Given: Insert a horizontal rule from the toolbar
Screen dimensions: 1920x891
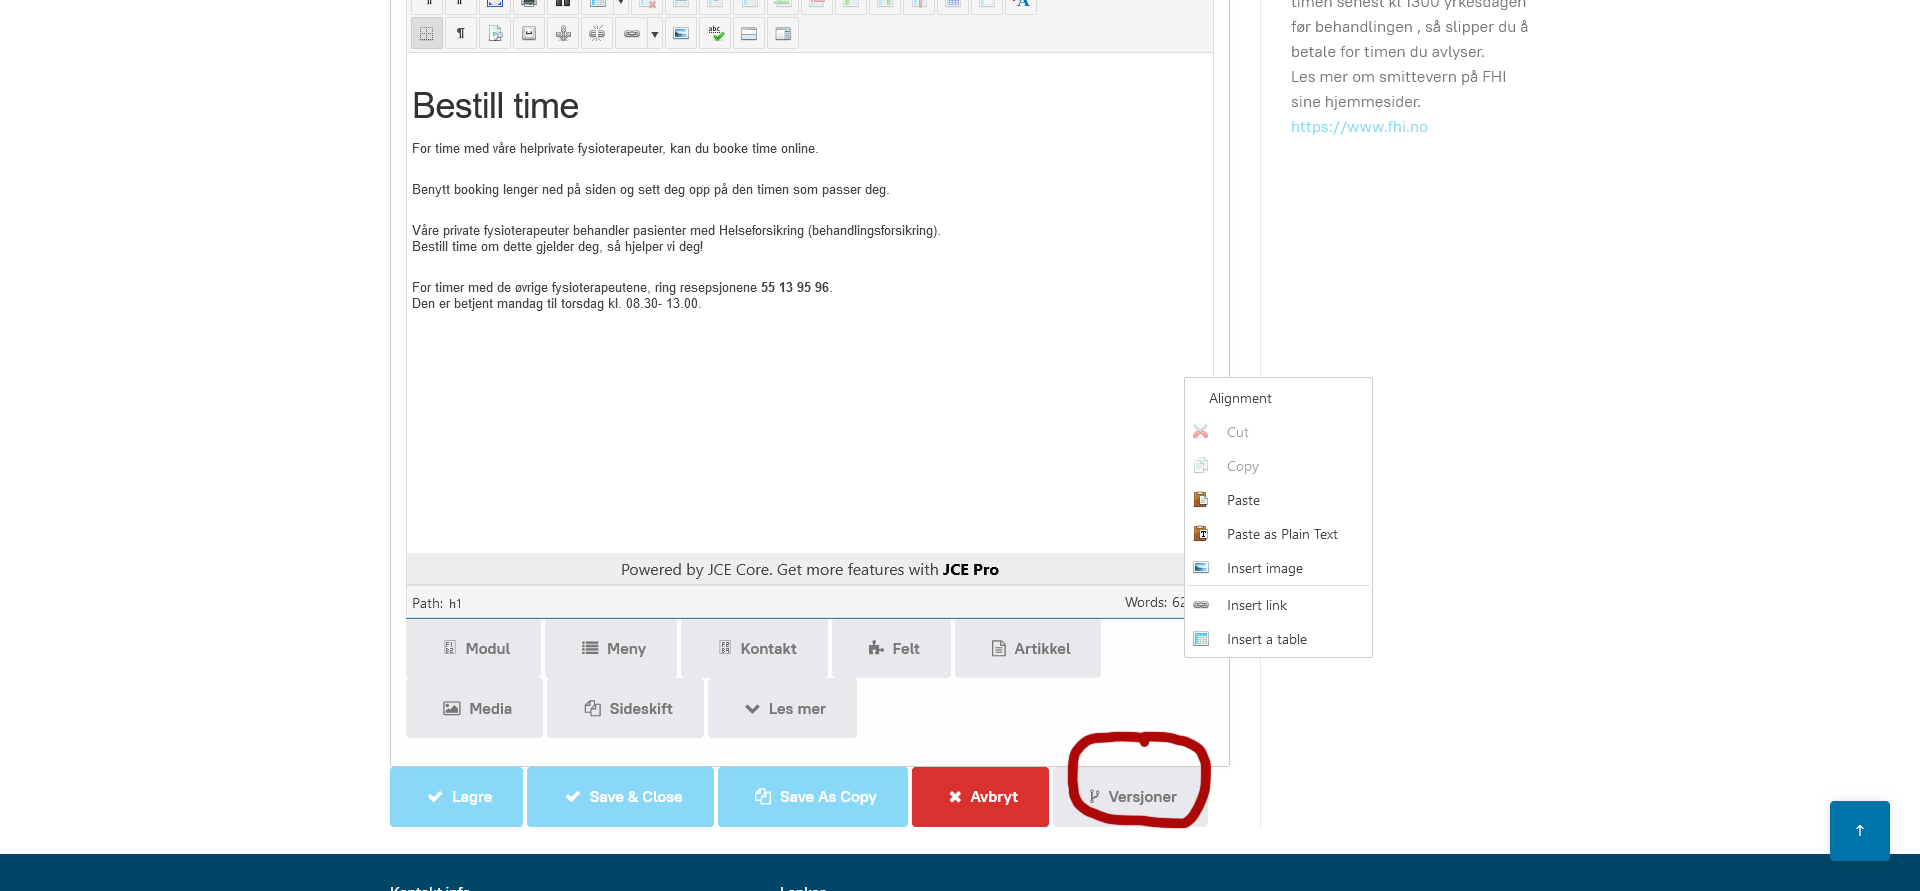Looking at the screenshot, I should [x=749, y=33].
